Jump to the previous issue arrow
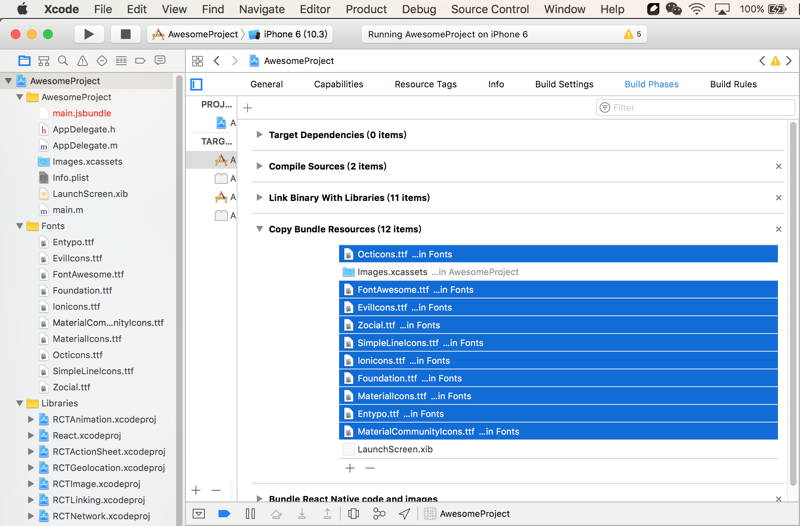 [x=762, y=61]
